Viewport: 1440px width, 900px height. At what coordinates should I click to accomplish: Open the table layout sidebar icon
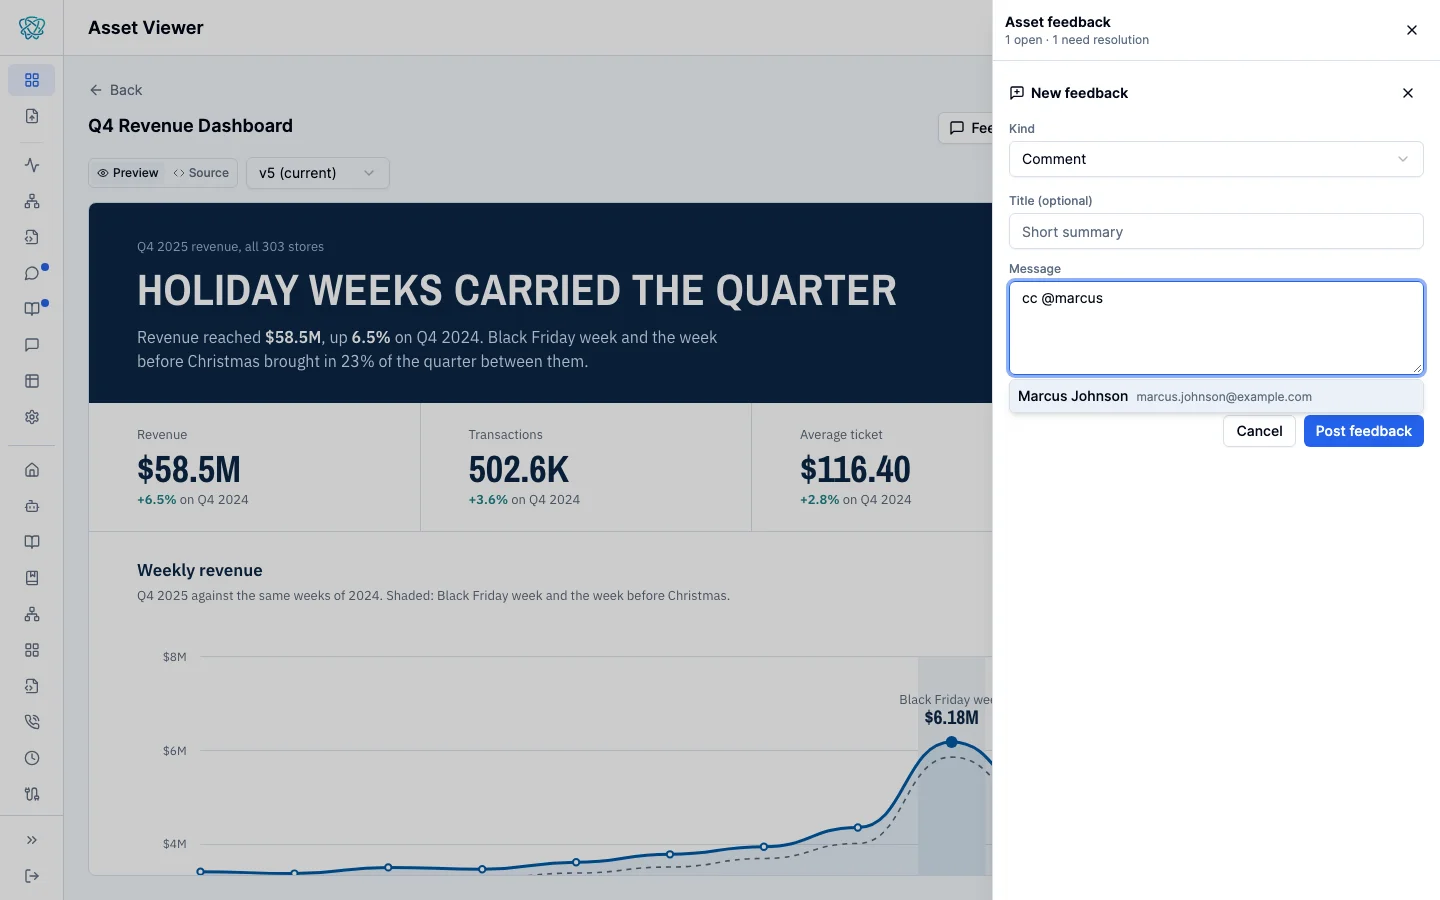[x=32, y=381]
